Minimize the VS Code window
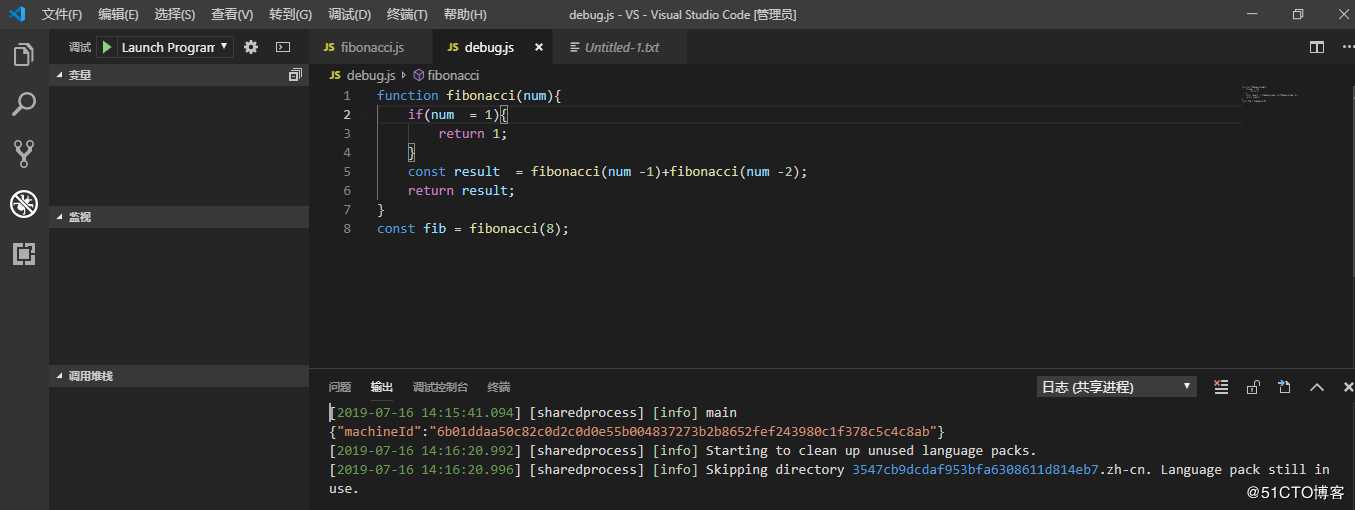This screenshot has height=510, width=1355. pos(1252,14)
